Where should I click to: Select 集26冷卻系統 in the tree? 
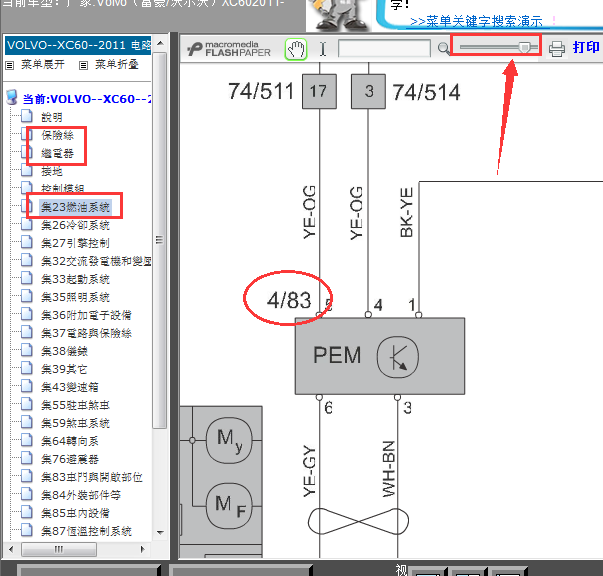pyautogui.click(x=75, y=225)
